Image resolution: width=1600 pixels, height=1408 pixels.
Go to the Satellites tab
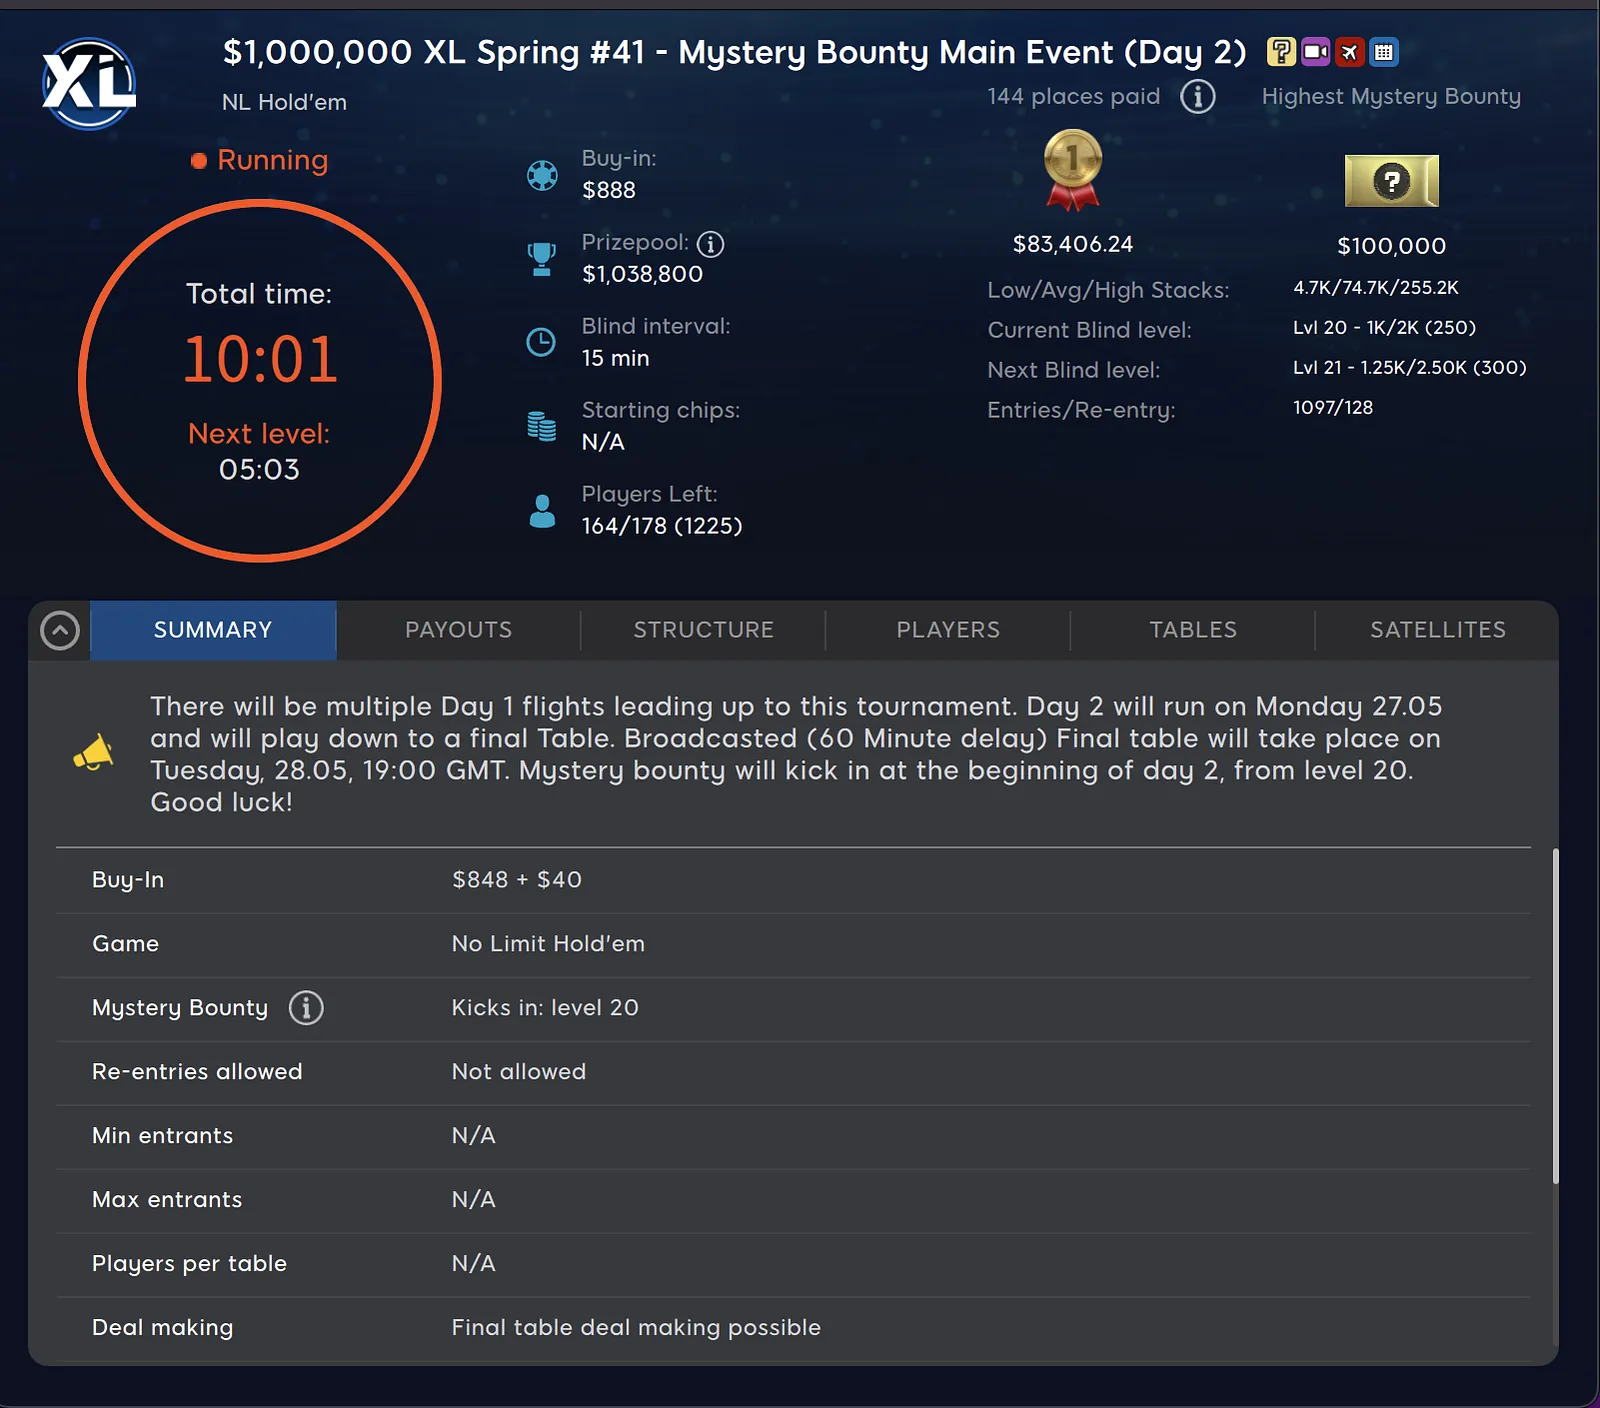pyautogui.click(x=1437, y=630)
